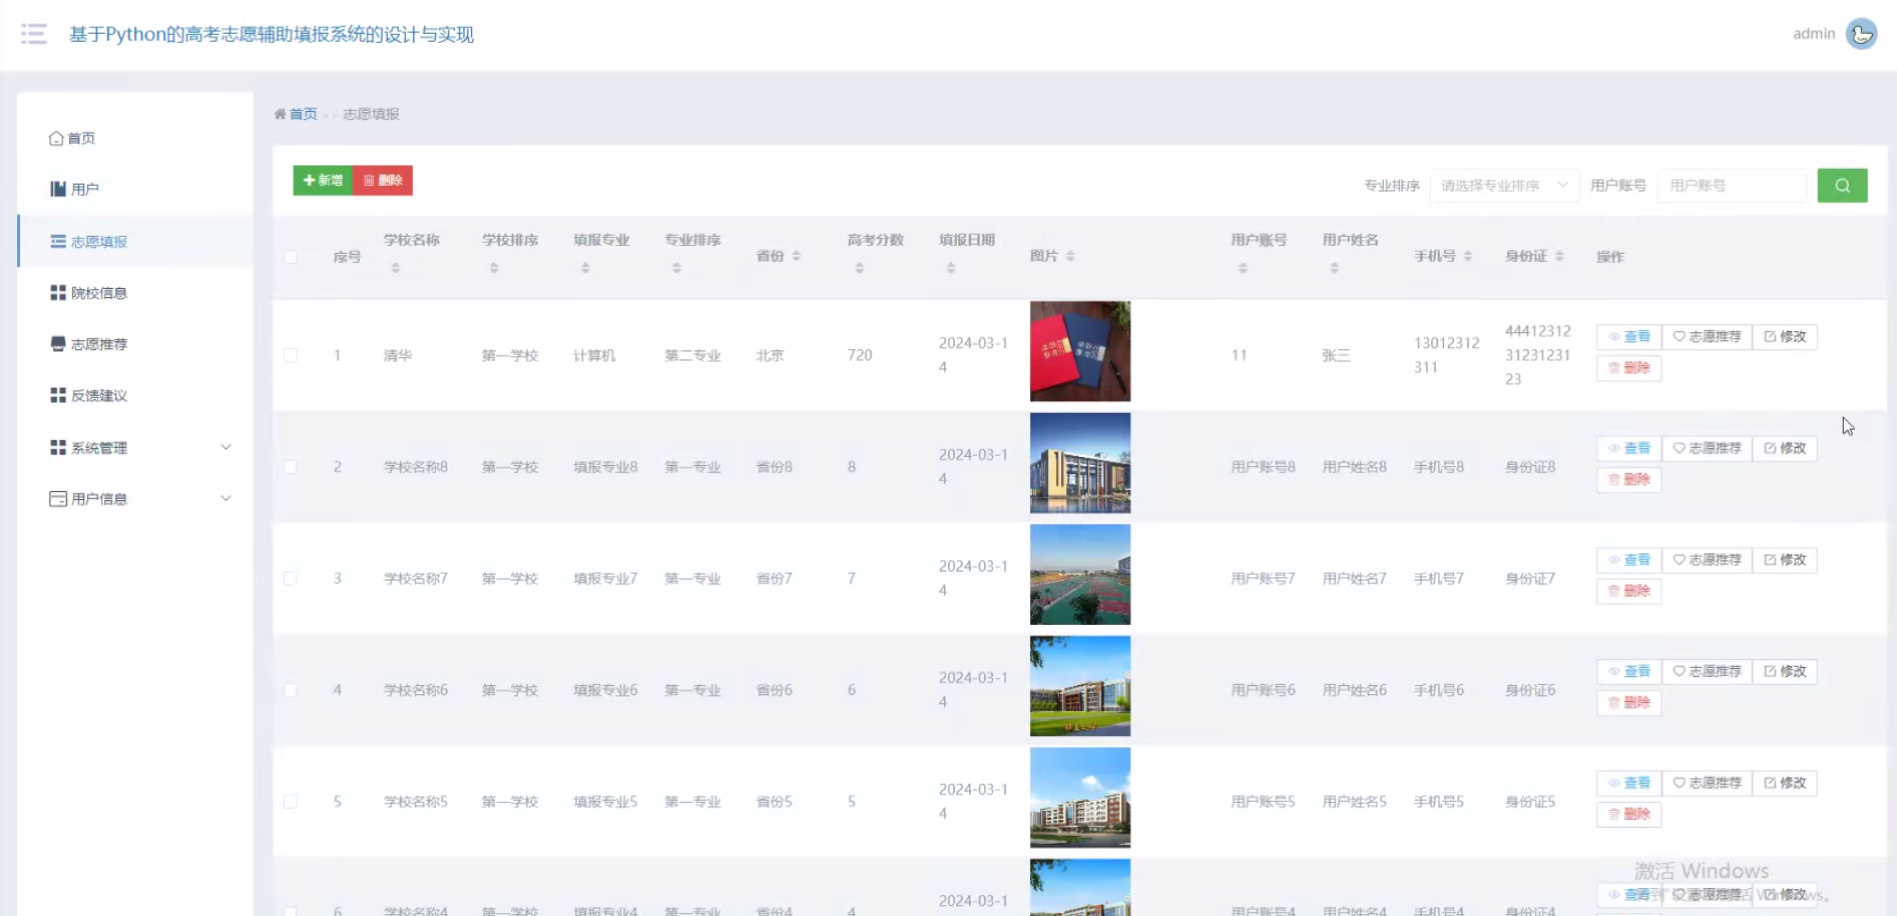Open the 学校名称7 row sports field thumbnail
1897x916 pixels.
pos(1080,574)
